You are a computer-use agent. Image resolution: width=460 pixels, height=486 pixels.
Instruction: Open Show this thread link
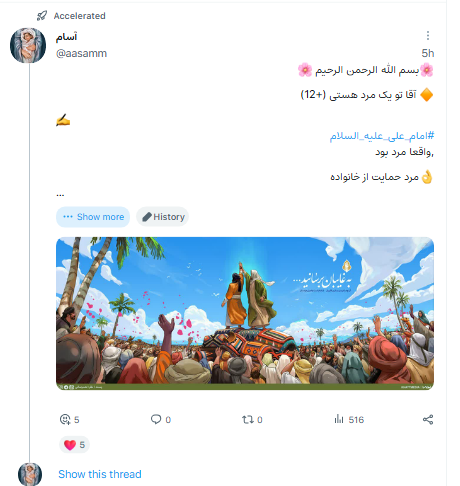coord(100,474)
